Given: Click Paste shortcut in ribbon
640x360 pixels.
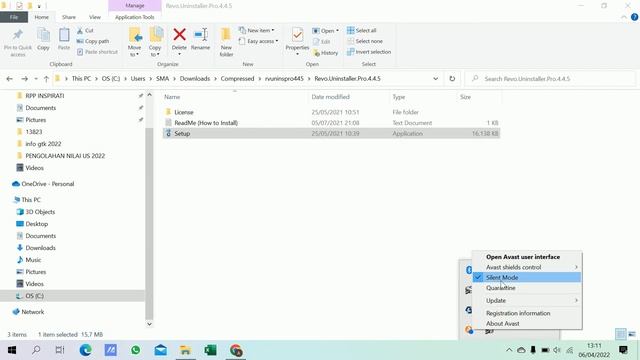Looking at the screenshot, I should [97, 52].
